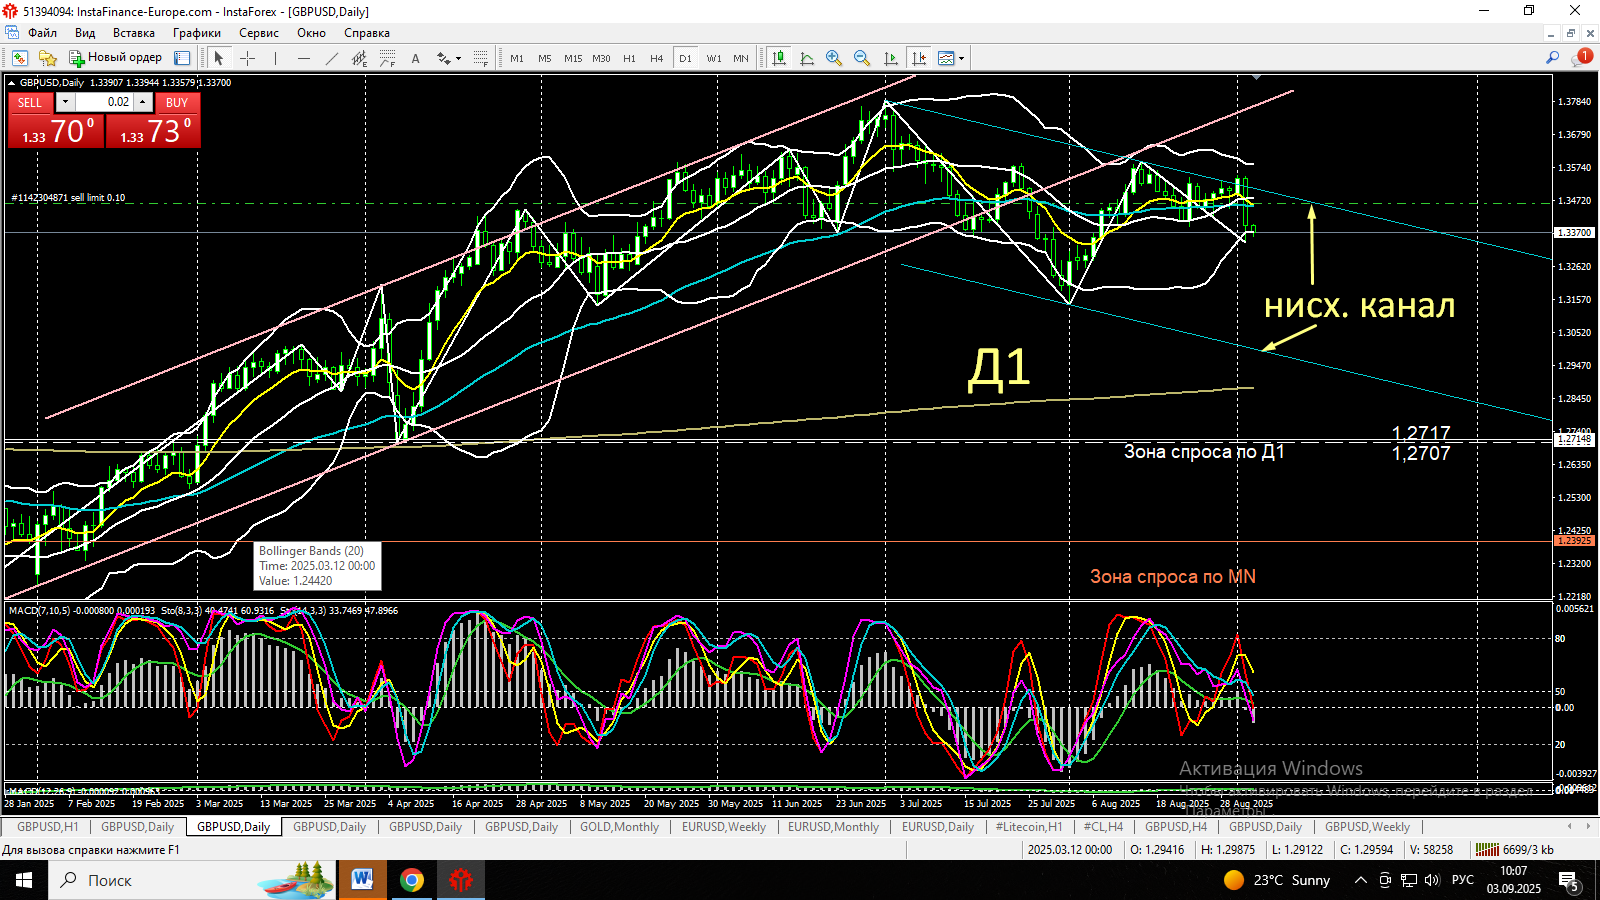1600x900 pixels.
Task: Increase lot volume with up arrow
Action: (x=143, y=102)
